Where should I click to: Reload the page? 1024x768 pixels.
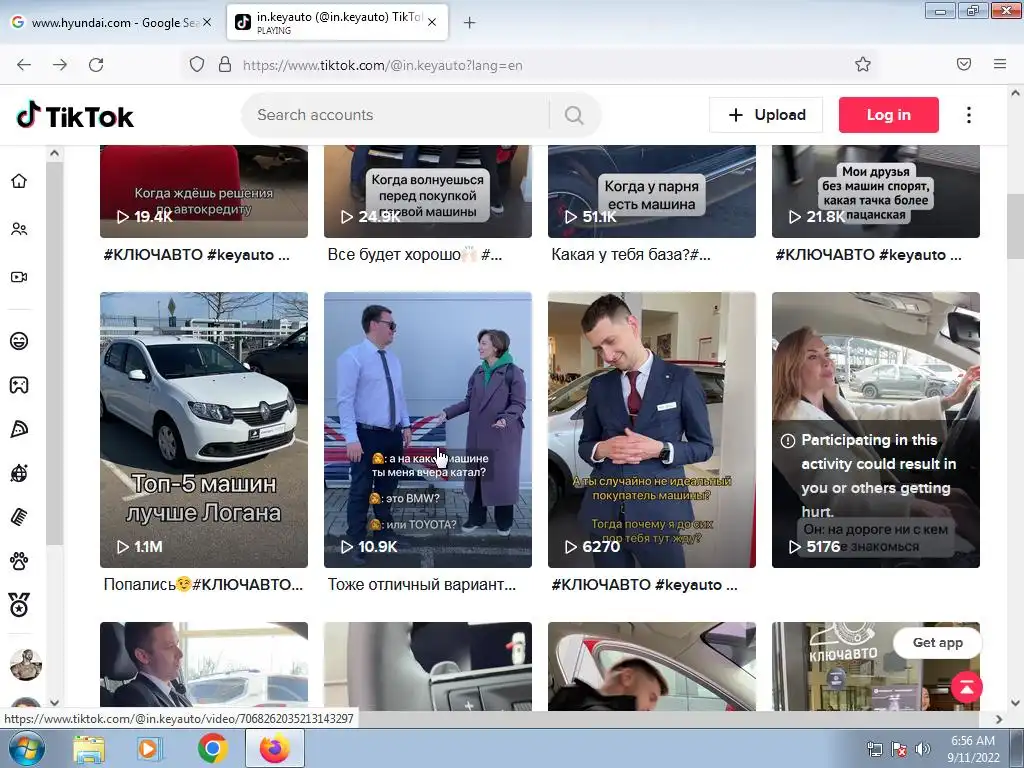(x=96, y=65)
